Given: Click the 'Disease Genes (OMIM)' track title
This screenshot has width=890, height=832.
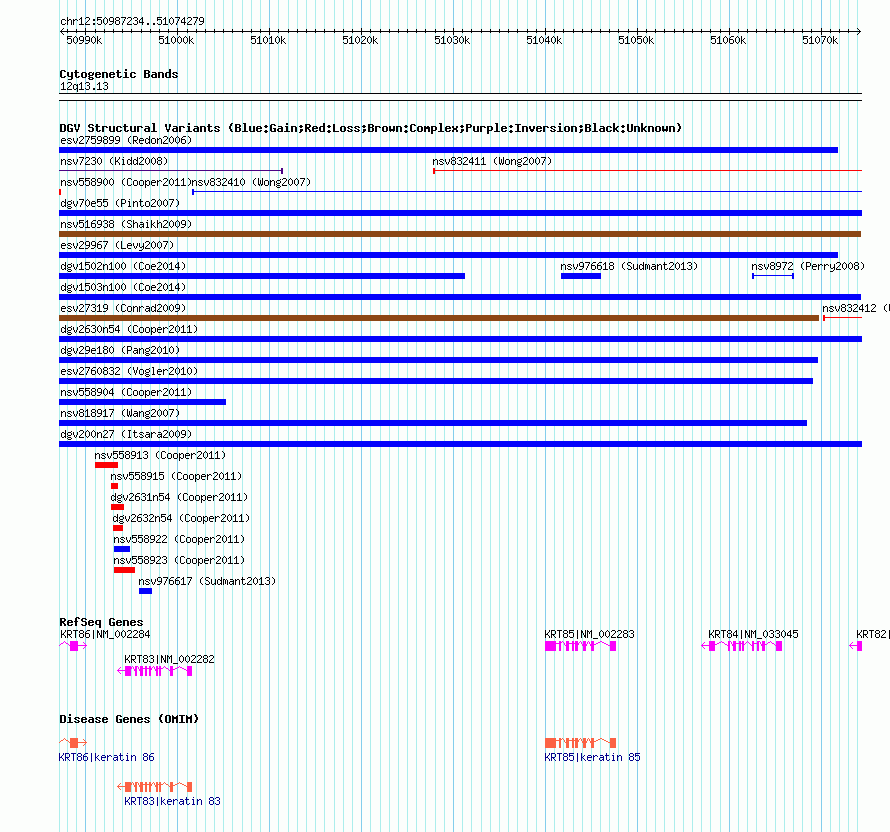Looking at the screenshot, I should (129, 719).
